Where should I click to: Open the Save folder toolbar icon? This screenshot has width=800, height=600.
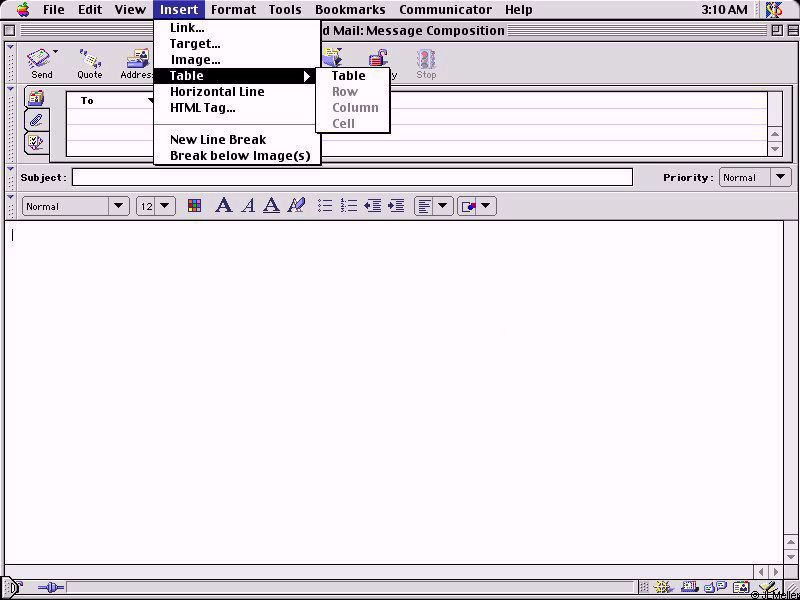pyautogui.click(x=332, y=57)
